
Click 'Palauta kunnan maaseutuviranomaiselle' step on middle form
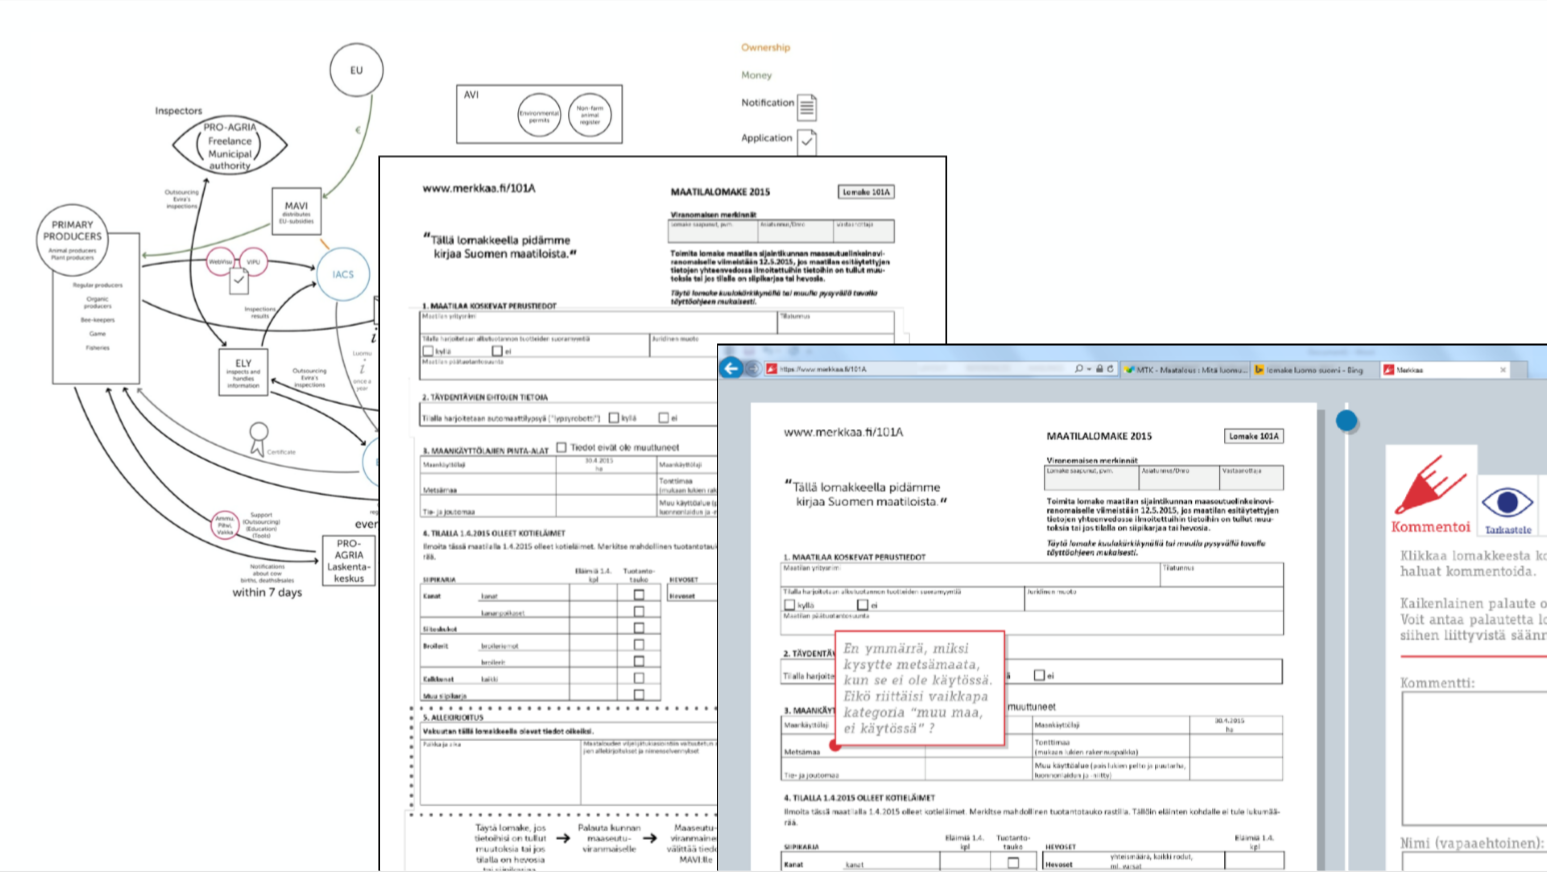pyautogui.click(x=608, y=838)
